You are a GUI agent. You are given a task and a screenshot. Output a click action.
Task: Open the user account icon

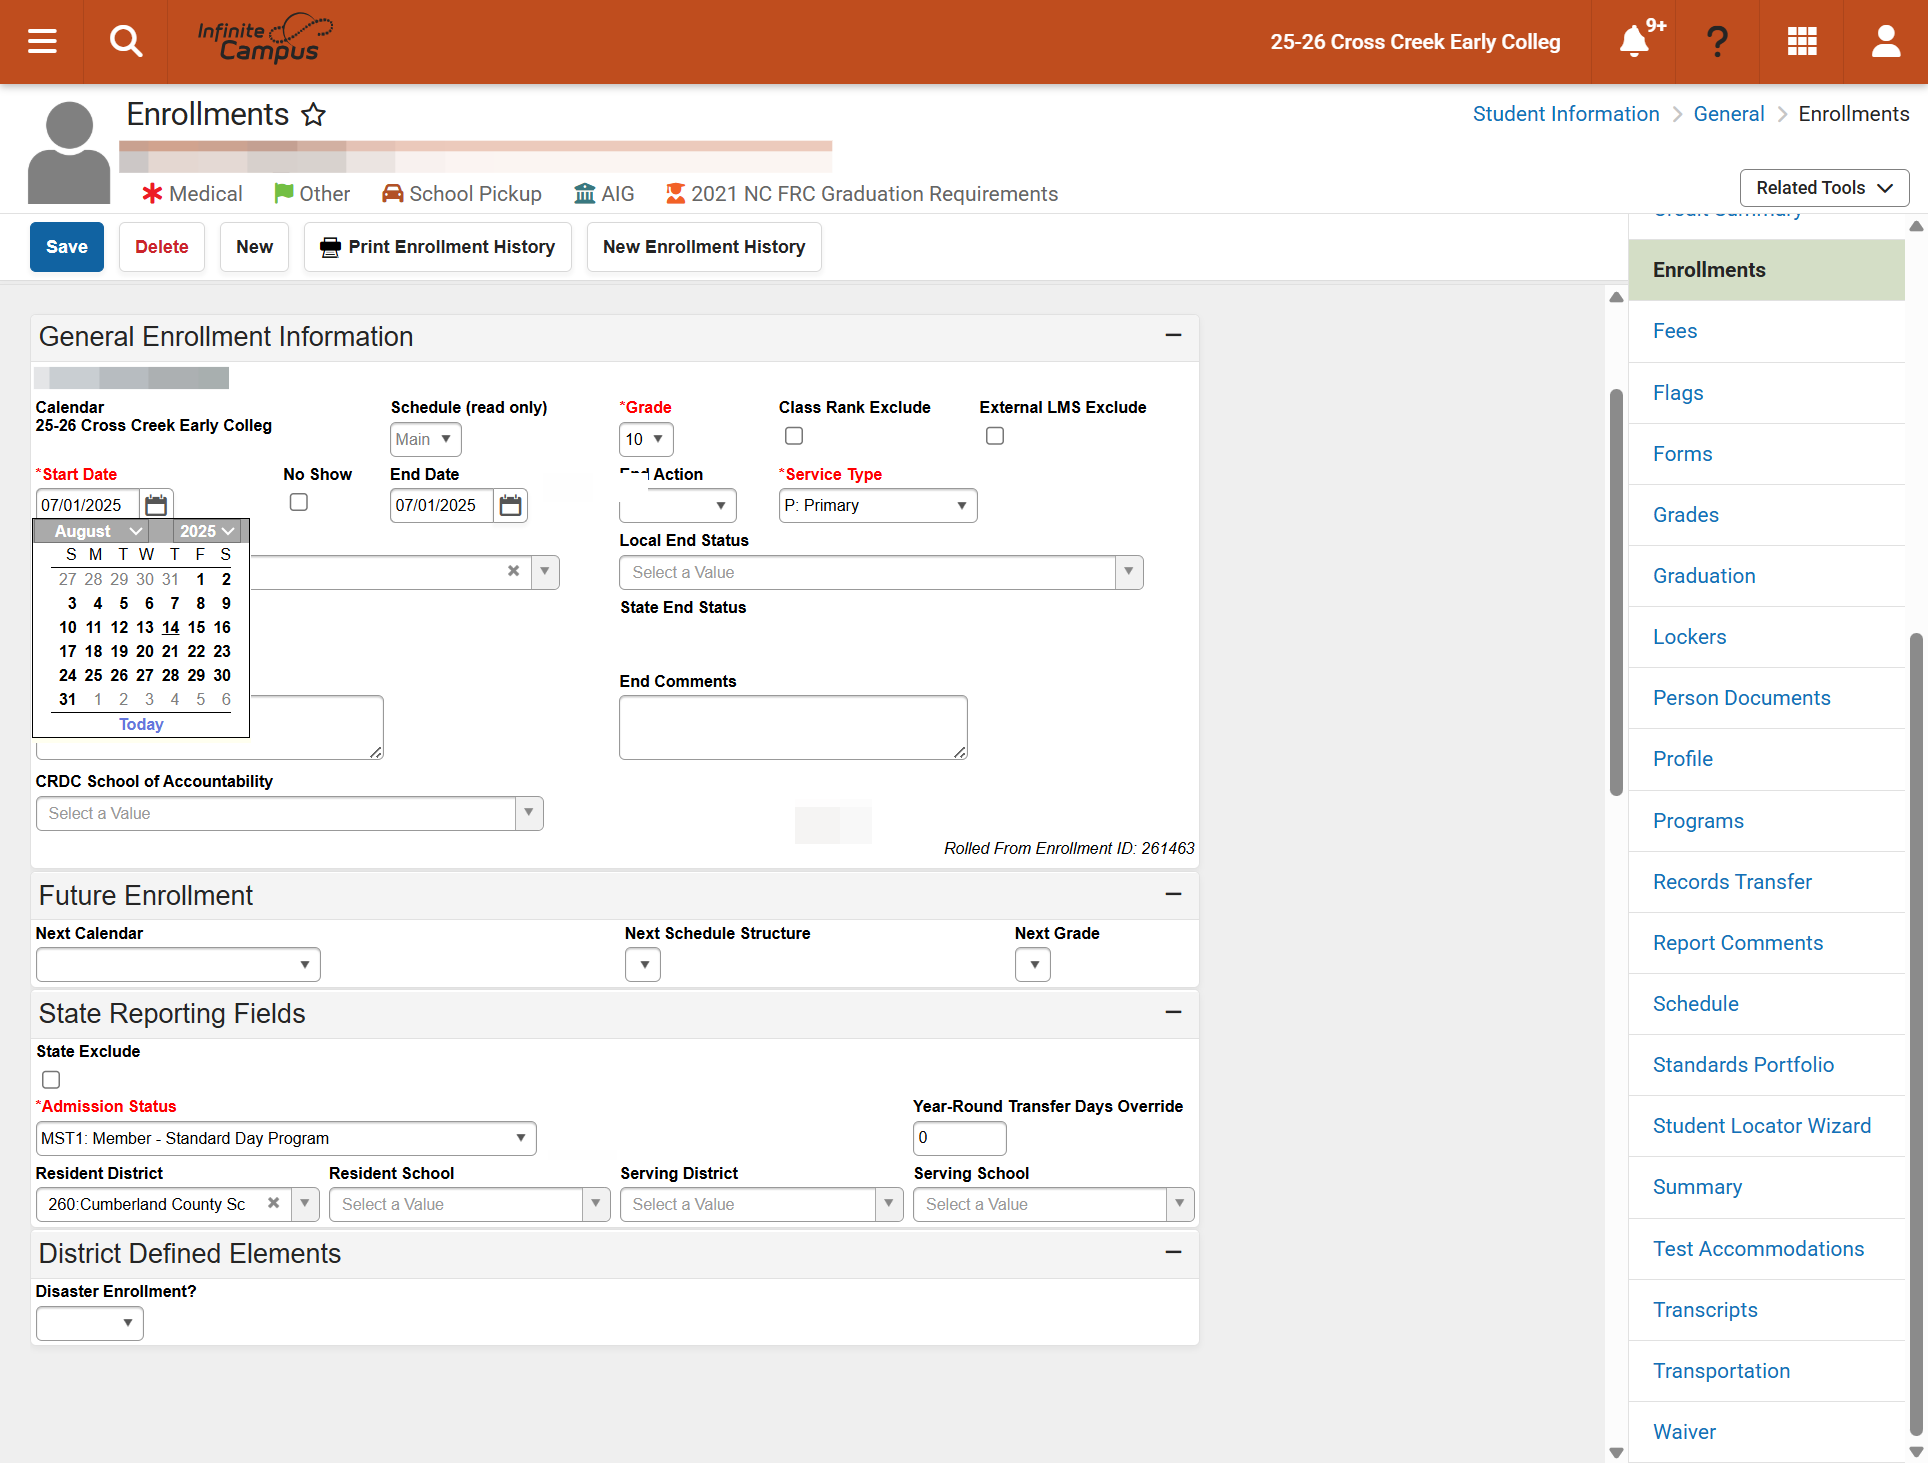pos(1886,41)
